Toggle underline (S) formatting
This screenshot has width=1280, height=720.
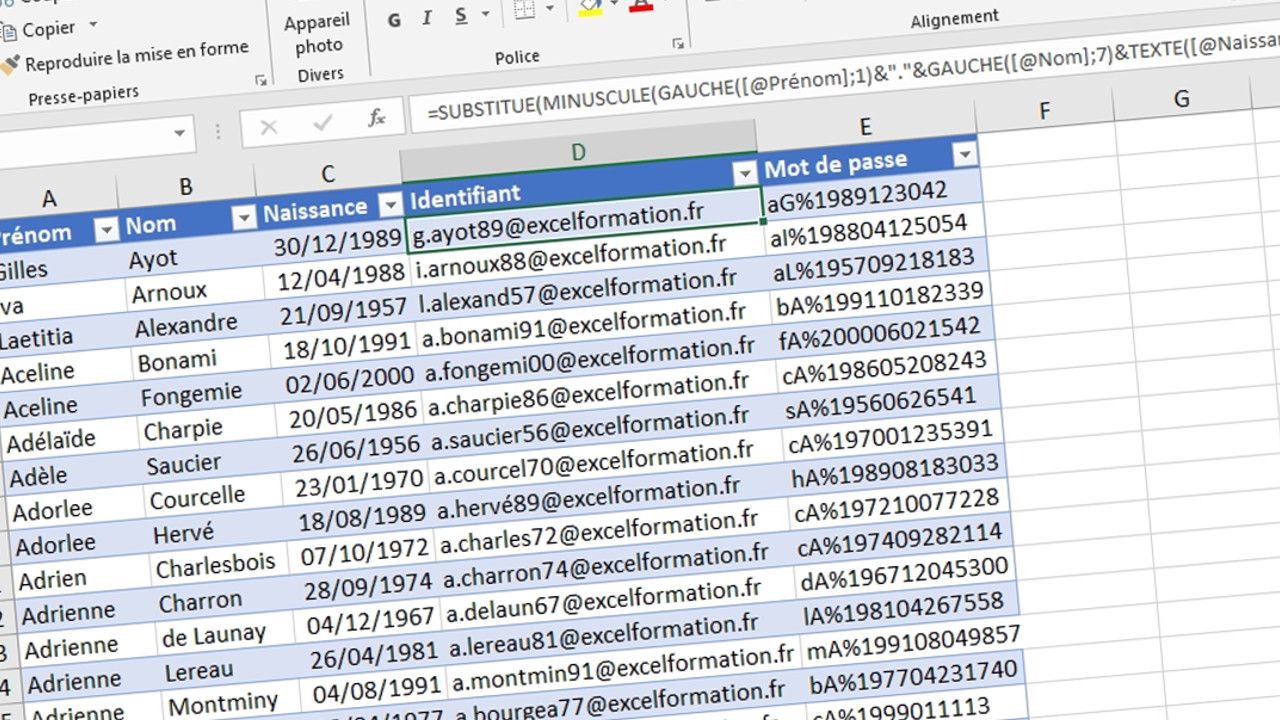(x=460, y=17)
